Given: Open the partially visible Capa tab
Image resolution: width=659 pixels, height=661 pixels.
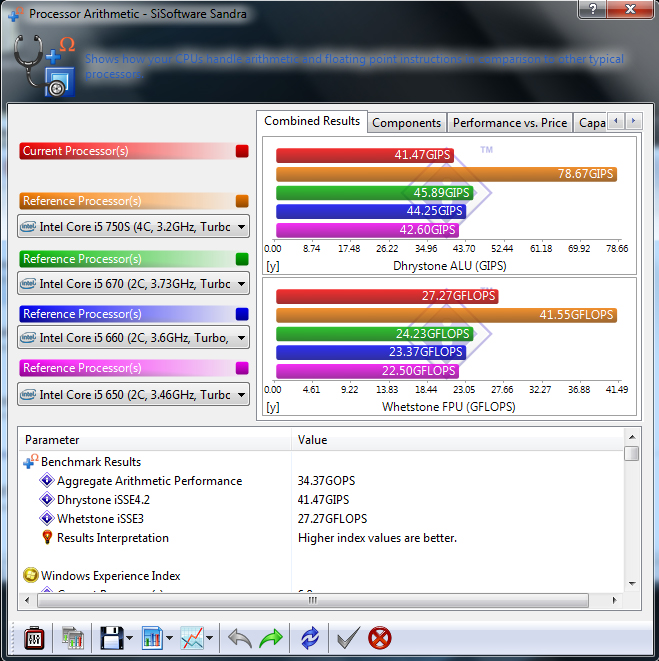Looking at the screenshot, I should (592, 123).
